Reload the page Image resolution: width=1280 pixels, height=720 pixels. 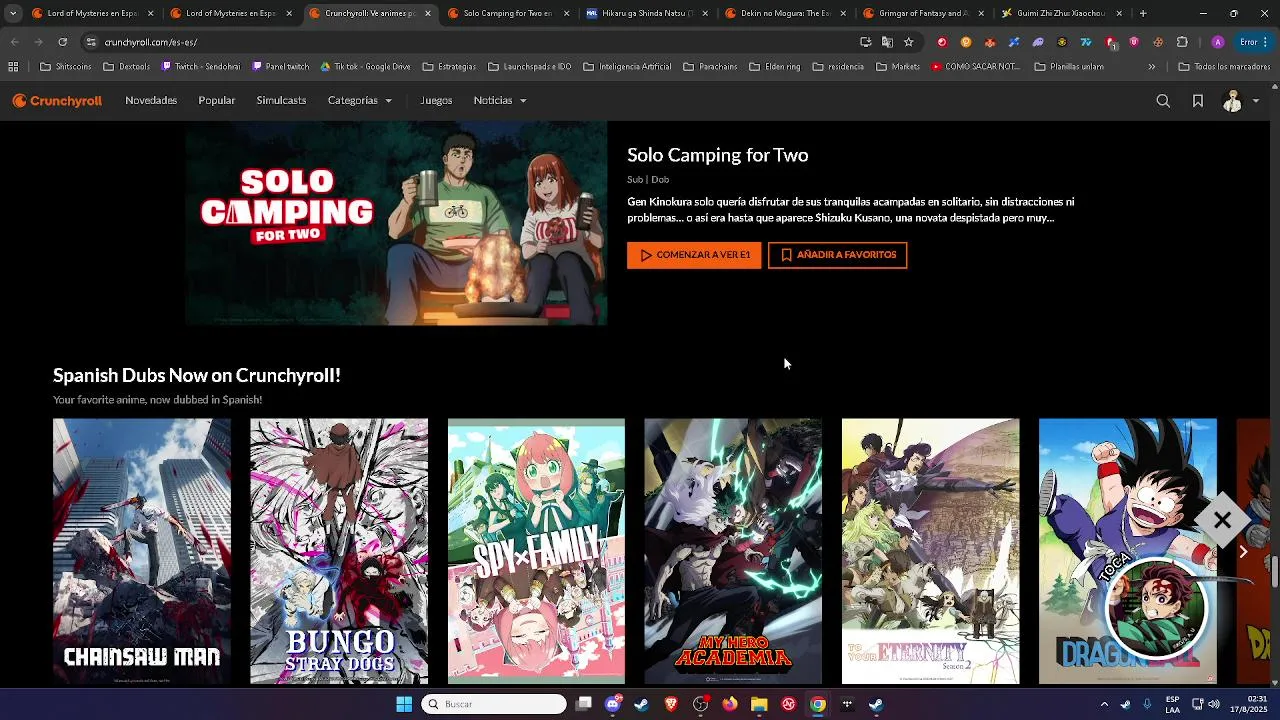(x=62, y=42)
